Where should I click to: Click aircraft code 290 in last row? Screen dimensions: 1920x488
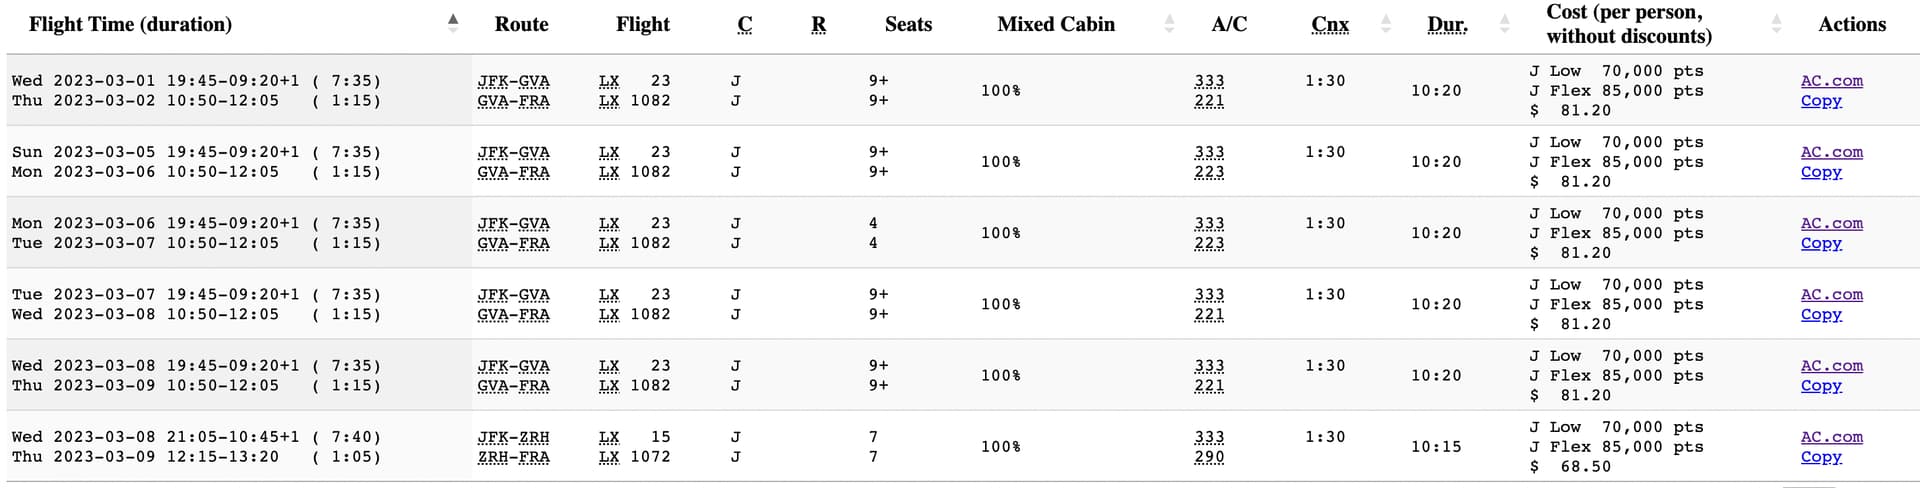(x=1209, y=457)
